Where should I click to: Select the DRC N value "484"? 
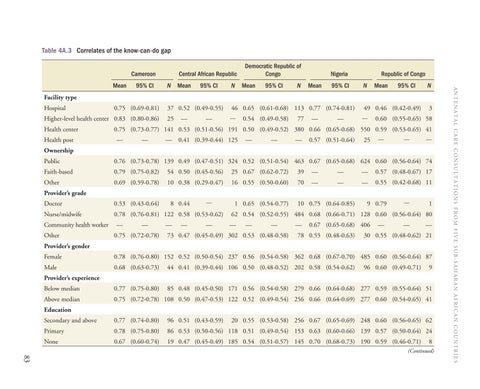299,214
